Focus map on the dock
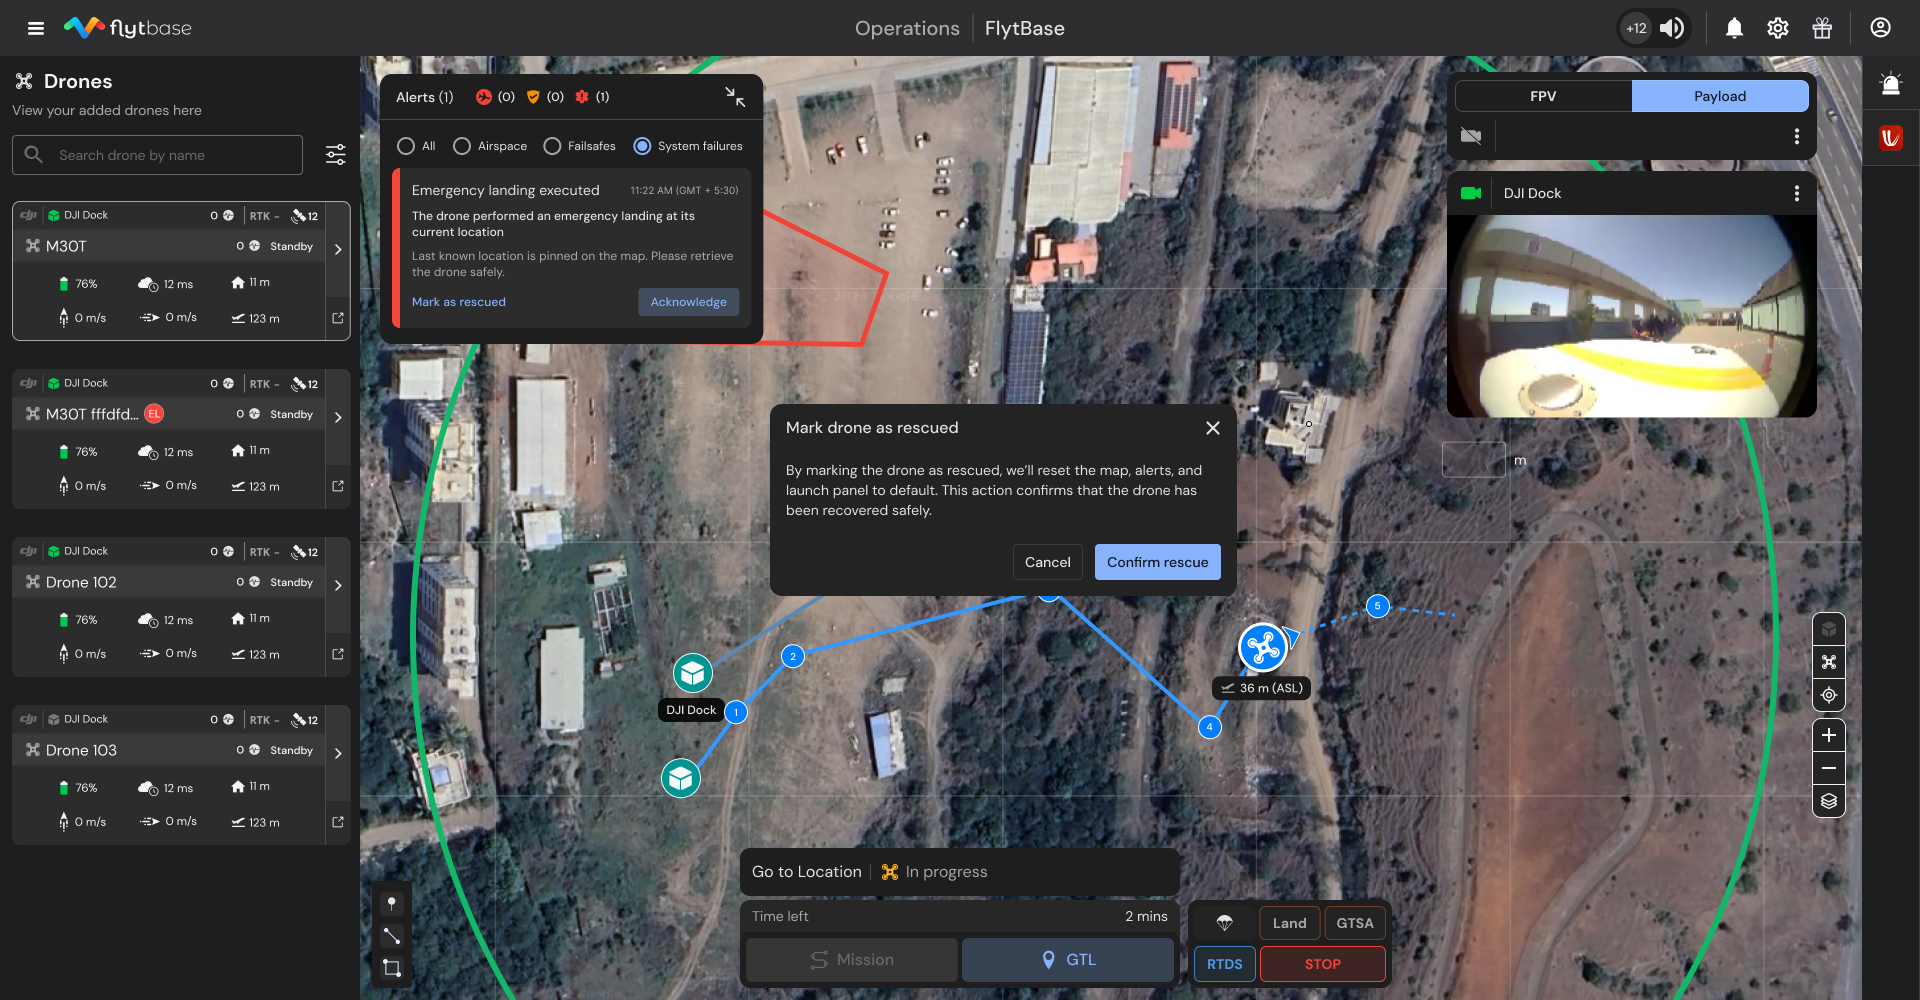Viewport: 1920px width, 1000px height. click(x=1829, y=629)
